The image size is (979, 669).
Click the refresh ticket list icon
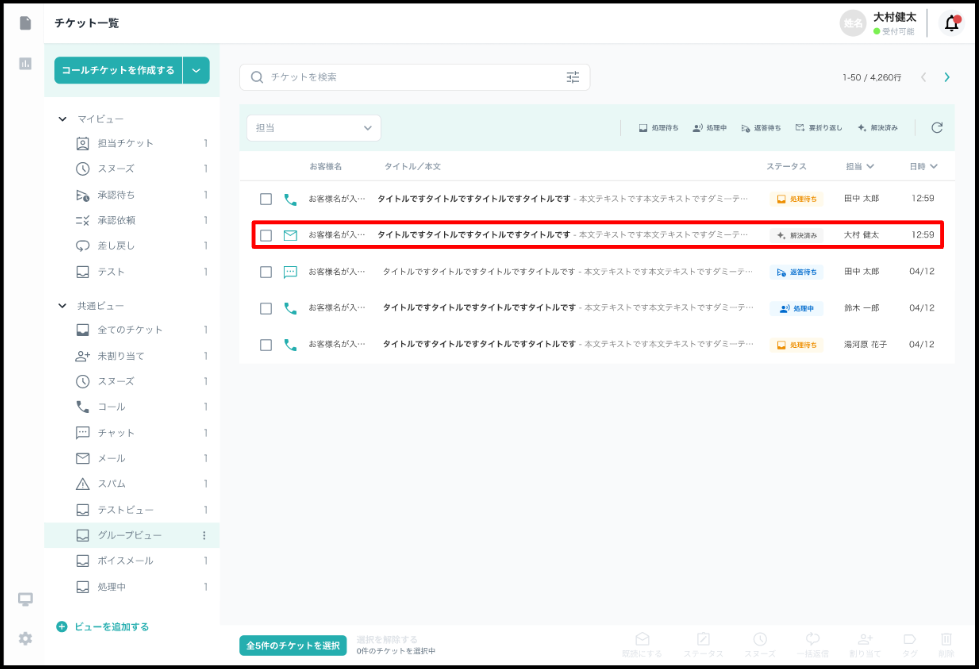click(937, 128)
